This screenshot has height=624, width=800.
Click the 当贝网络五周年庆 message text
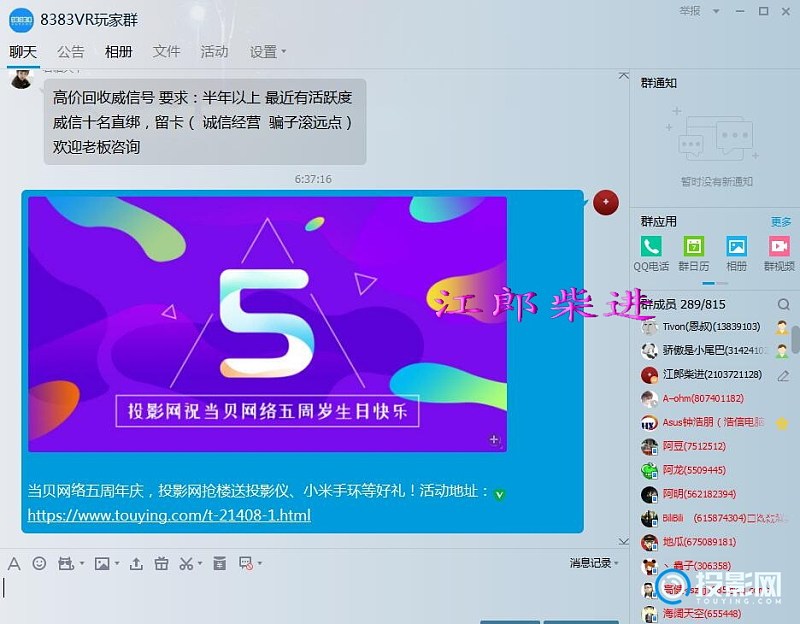(x=258, y=491)
